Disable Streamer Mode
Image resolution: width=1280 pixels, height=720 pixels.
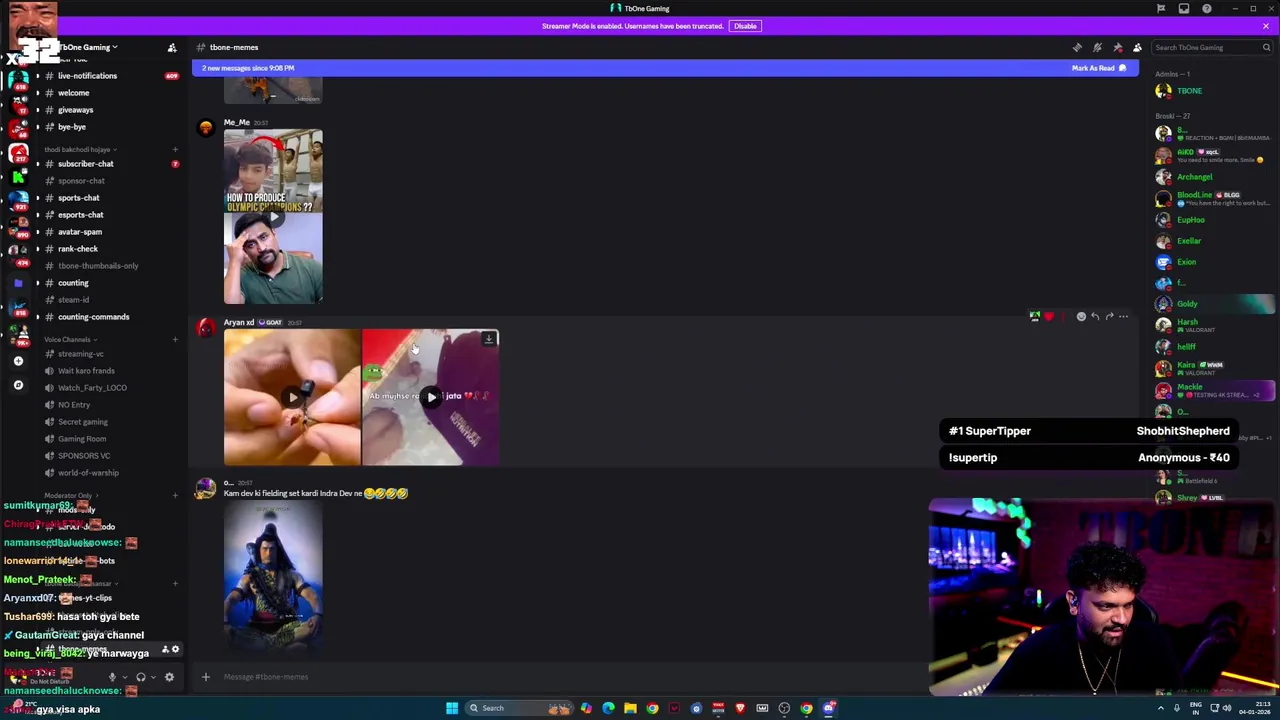745,26
